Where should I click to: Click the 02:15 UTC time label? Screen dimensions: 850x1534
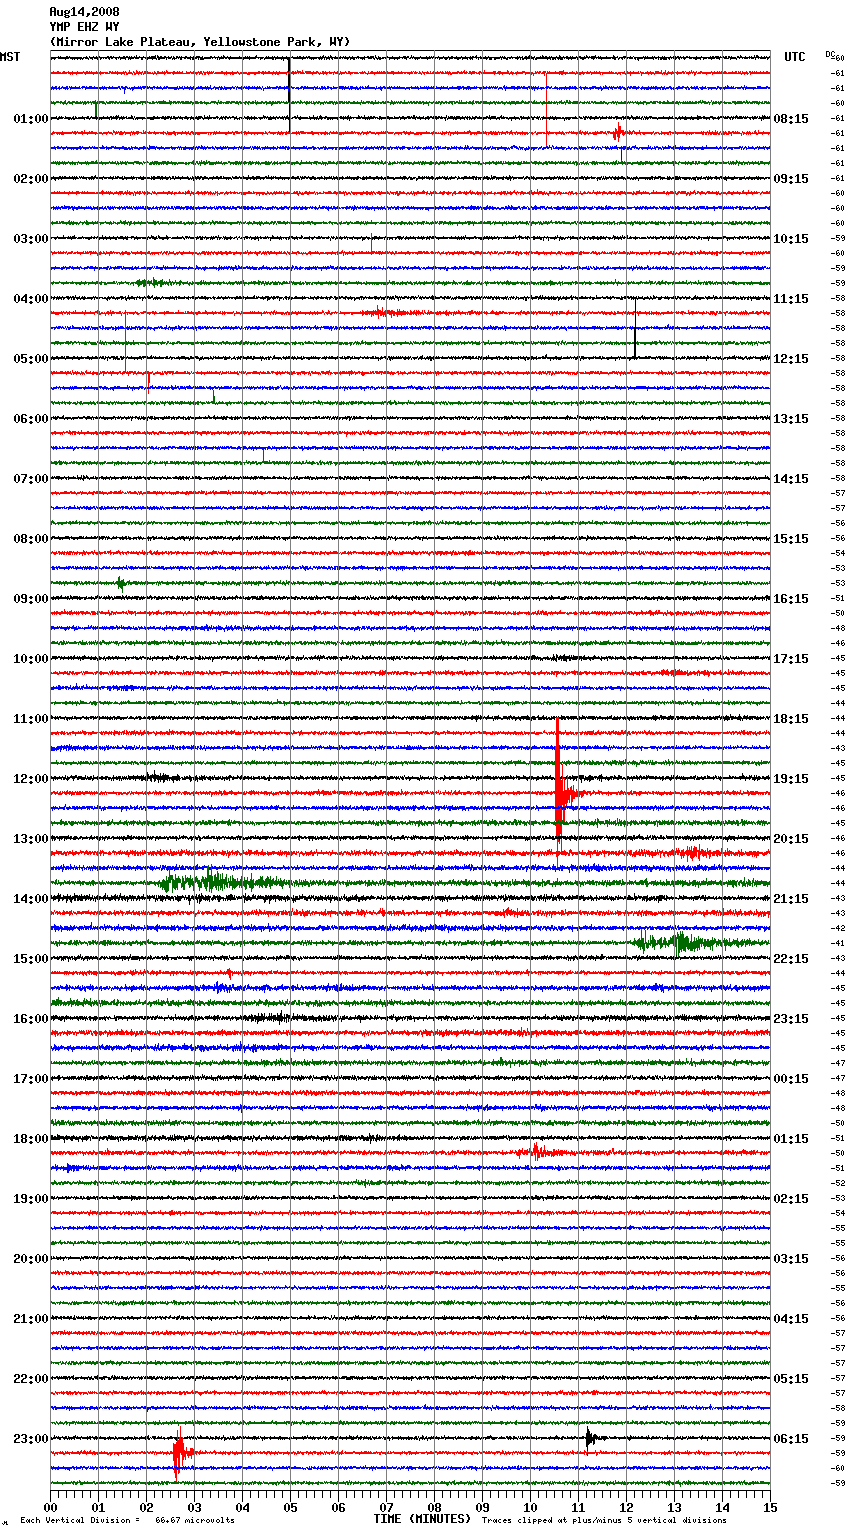tap(791, 1198)
